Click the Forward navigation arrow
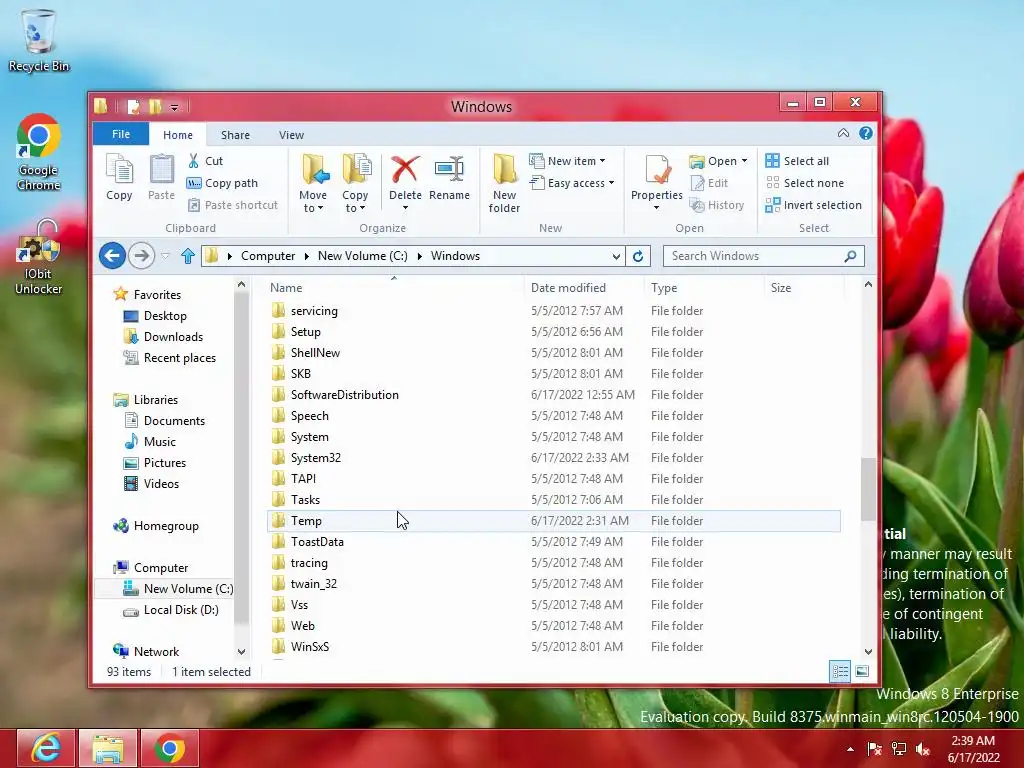 tap(141, 255)
